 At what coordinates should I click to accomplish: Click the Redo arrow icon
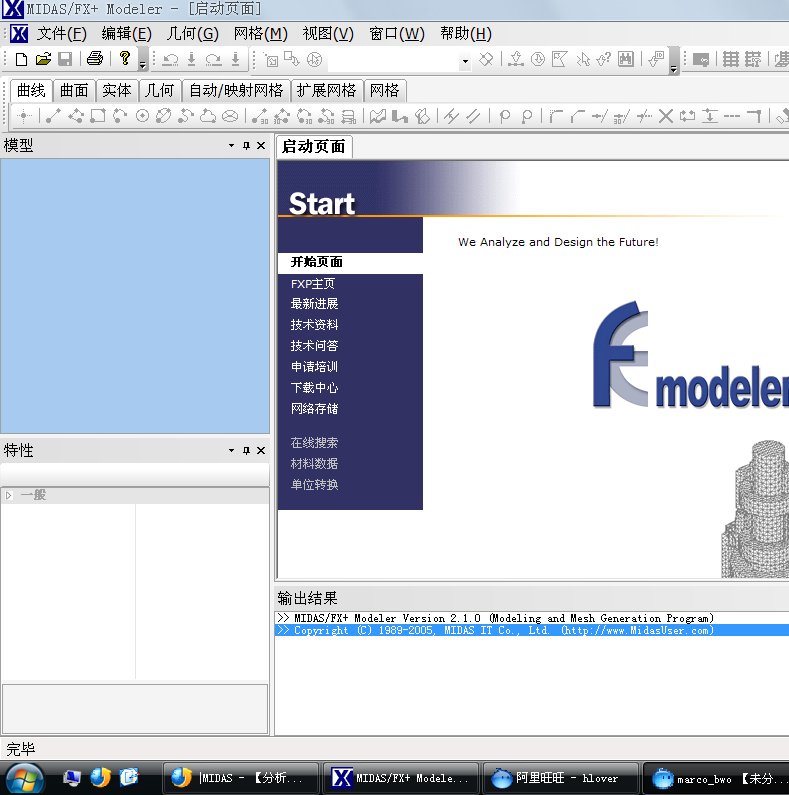click(x=214, y=60)
